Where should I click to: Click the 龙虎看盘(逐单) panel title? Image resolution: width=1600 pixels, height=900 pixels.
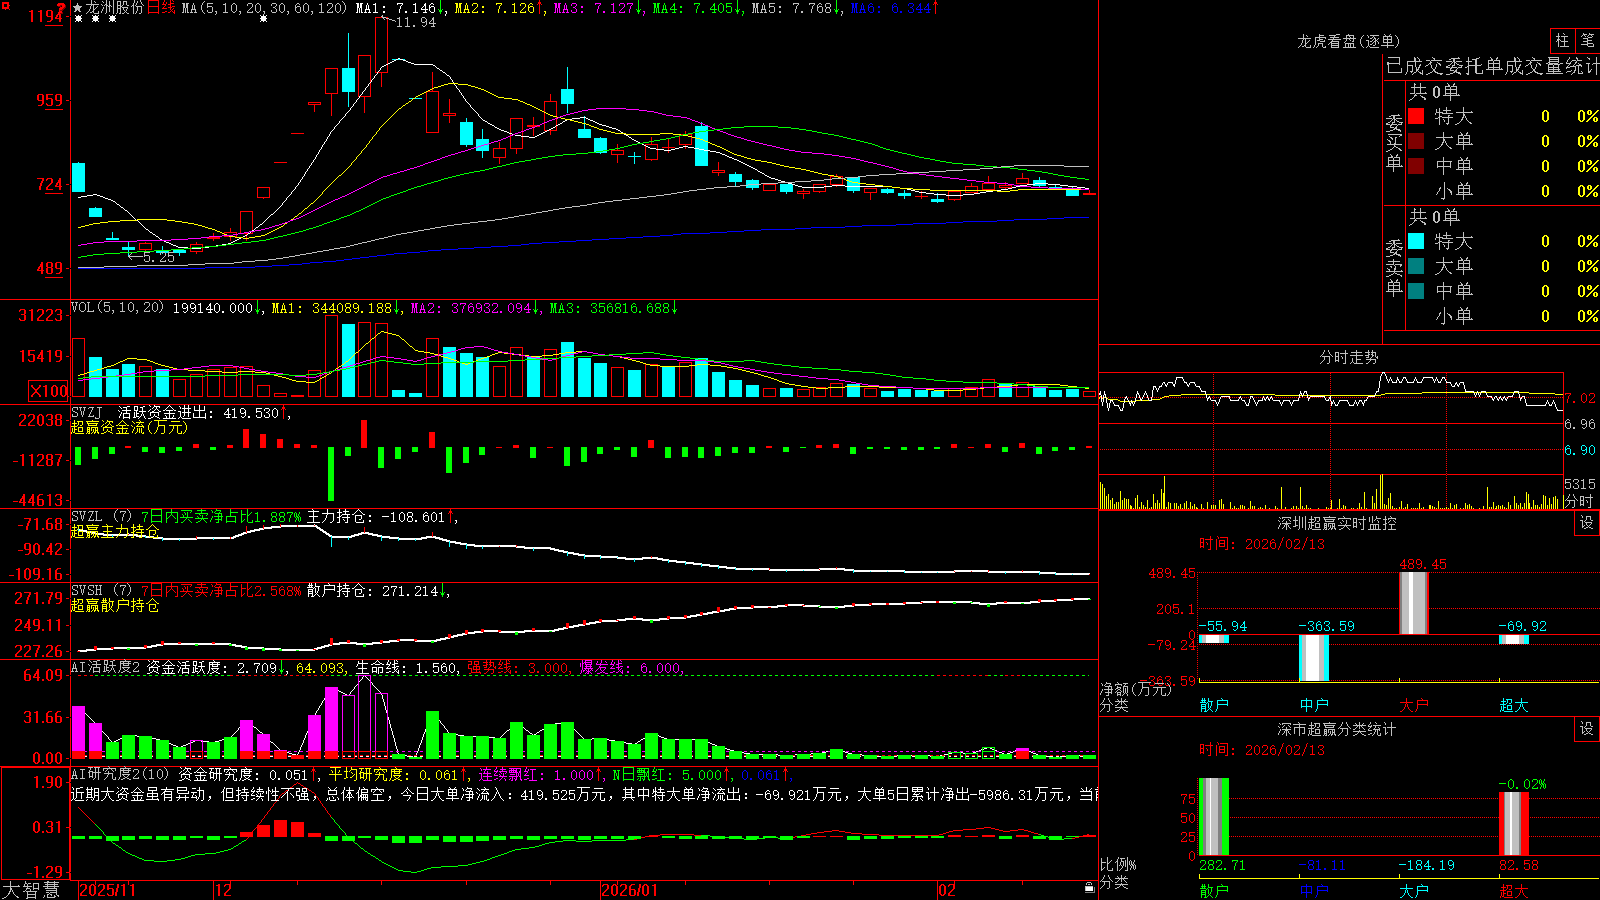pyautogui.click(x=1348, y=41)
